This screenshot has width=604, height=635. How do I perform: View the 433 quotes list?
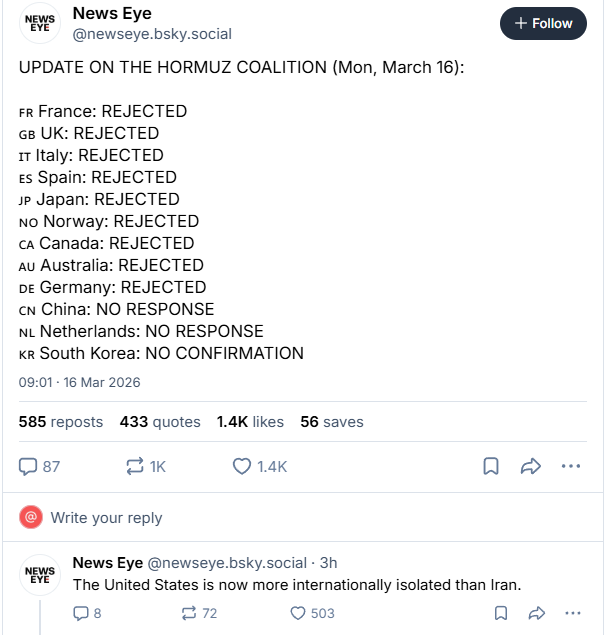(160, 422)
